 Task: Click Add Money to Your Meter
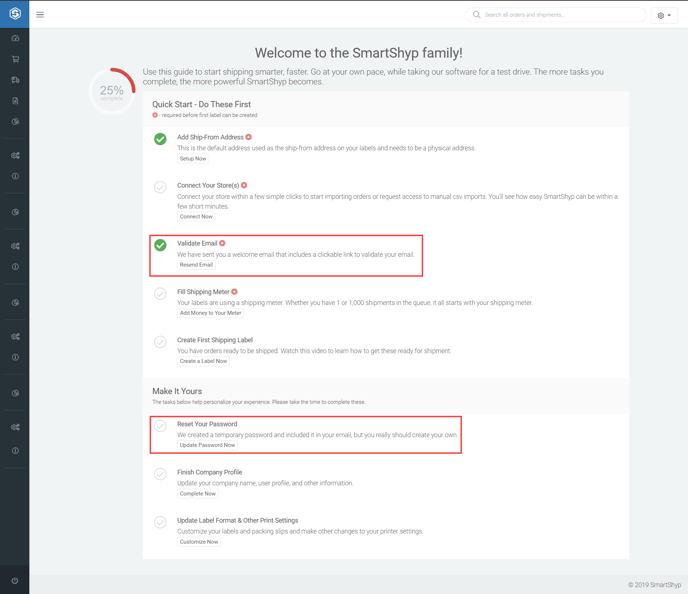211,313
